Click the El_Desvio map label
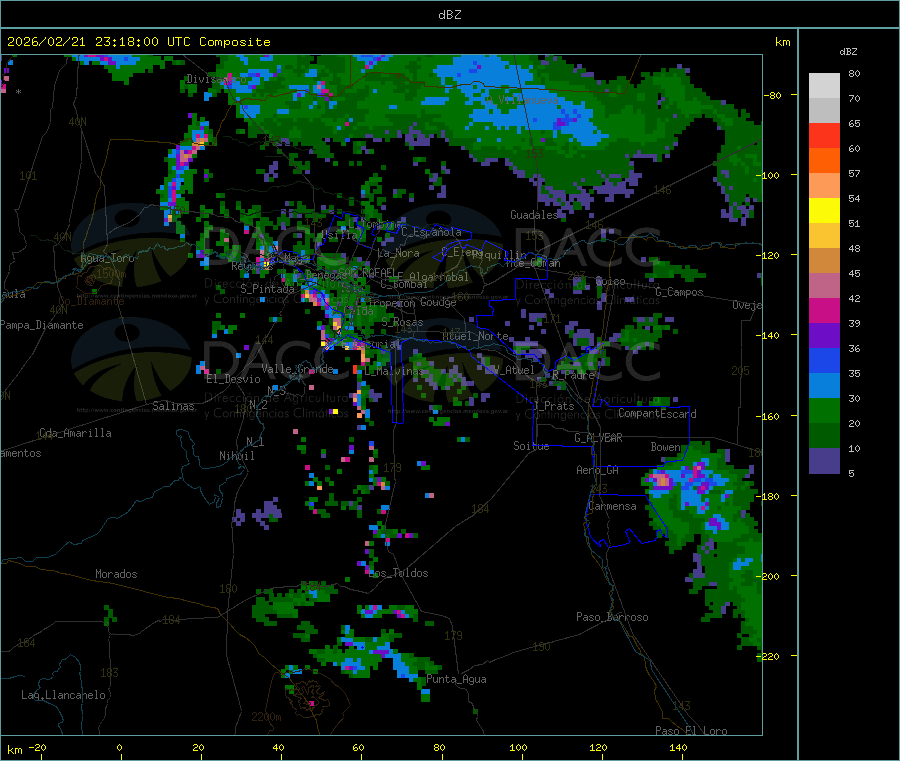The height and width of the screenshot is (761, 900). (x=234, y=379)
